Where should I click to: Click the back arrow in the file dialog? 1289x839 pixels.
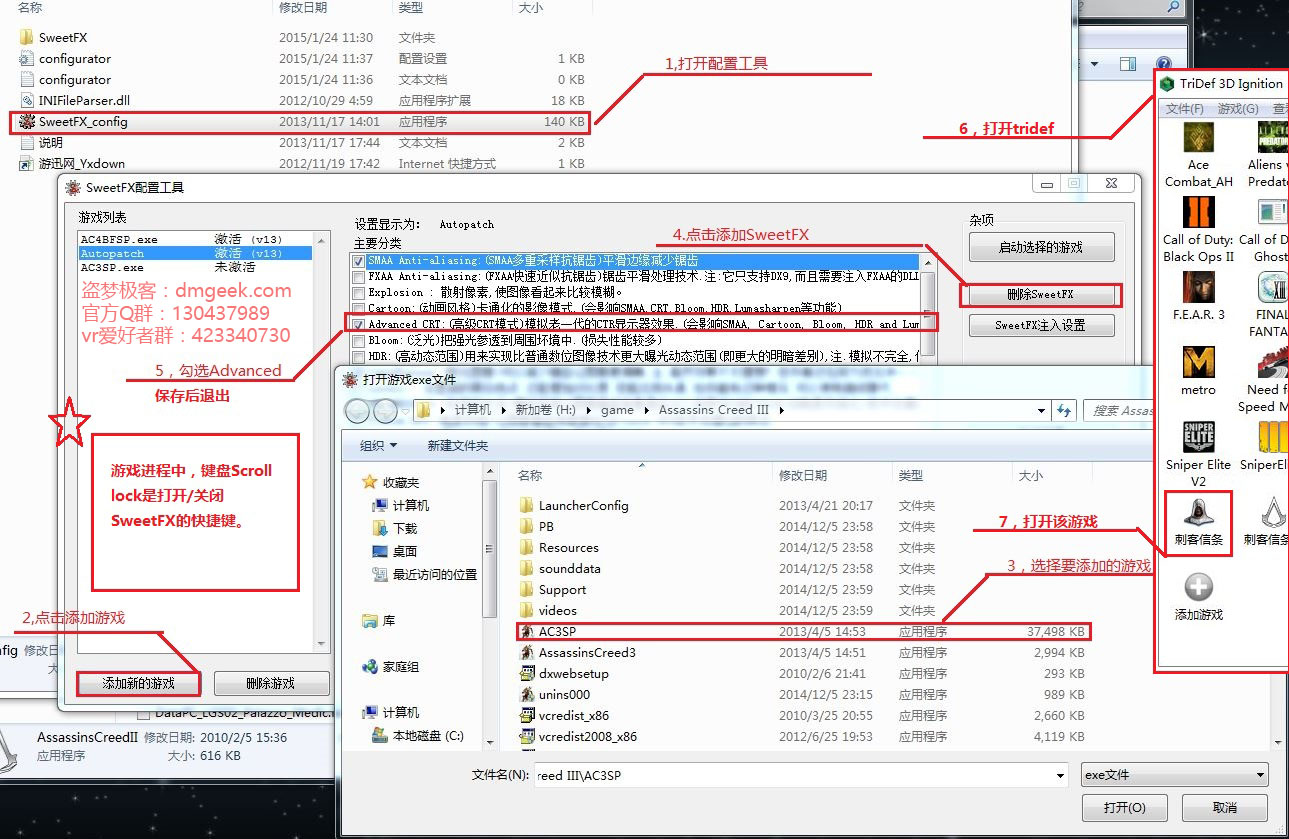click(359, 410)
